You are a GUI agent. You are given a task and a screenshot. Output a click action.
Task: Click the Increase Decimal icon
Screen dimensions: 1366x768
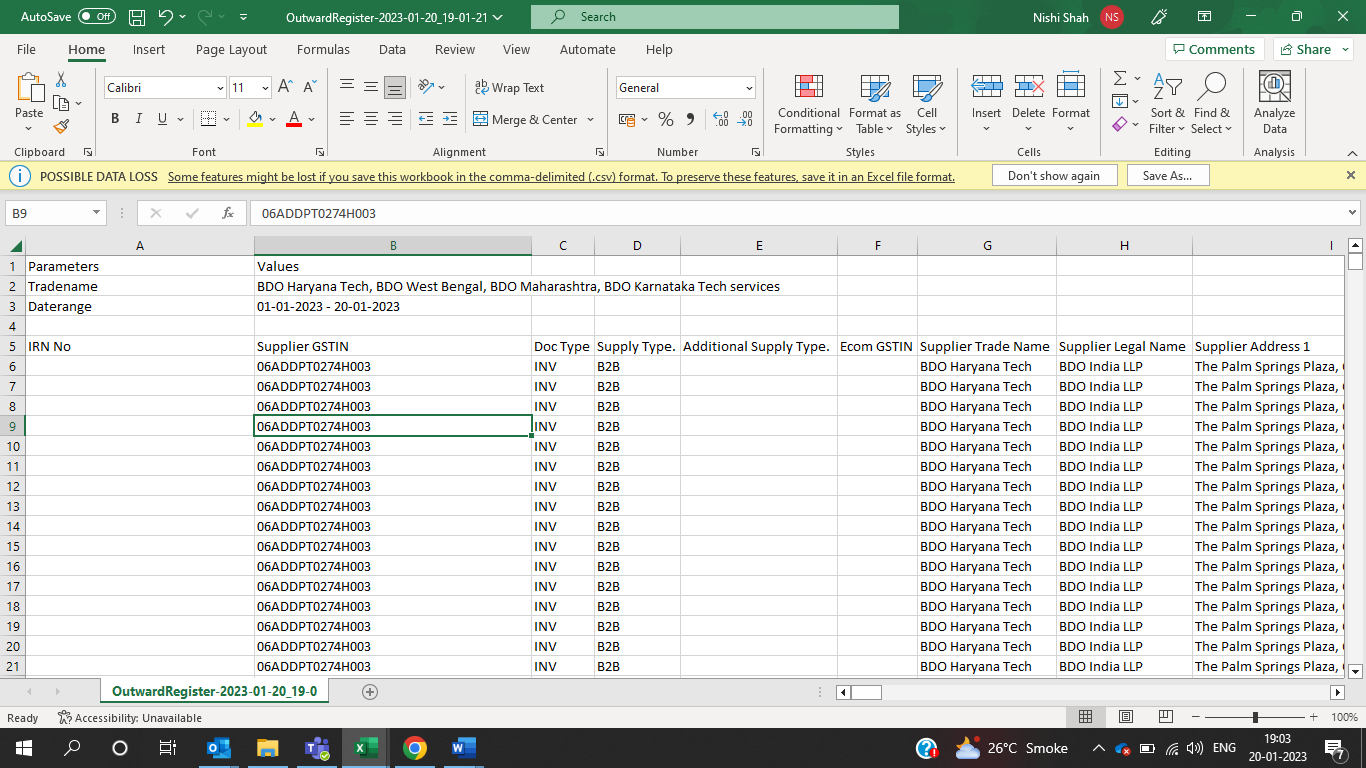tap(719, 118)
